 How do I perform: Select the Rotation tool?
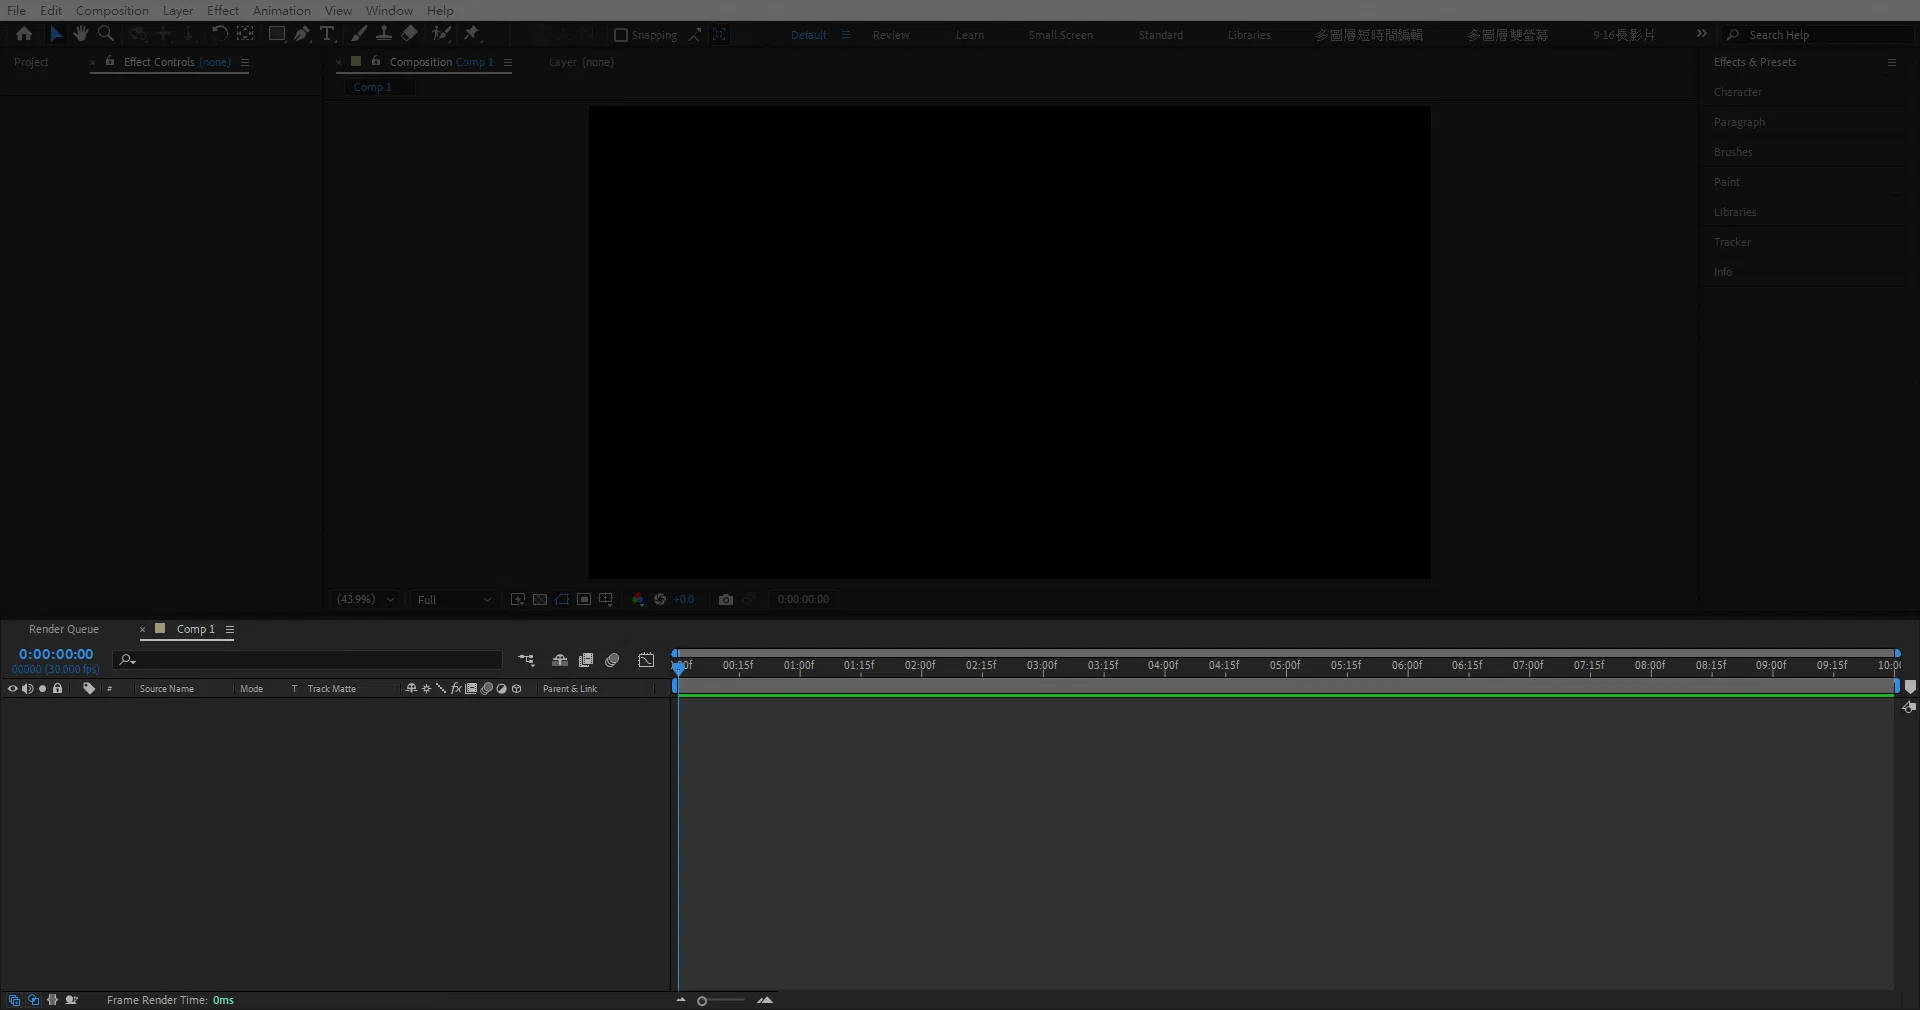click(x=219, y=34)
